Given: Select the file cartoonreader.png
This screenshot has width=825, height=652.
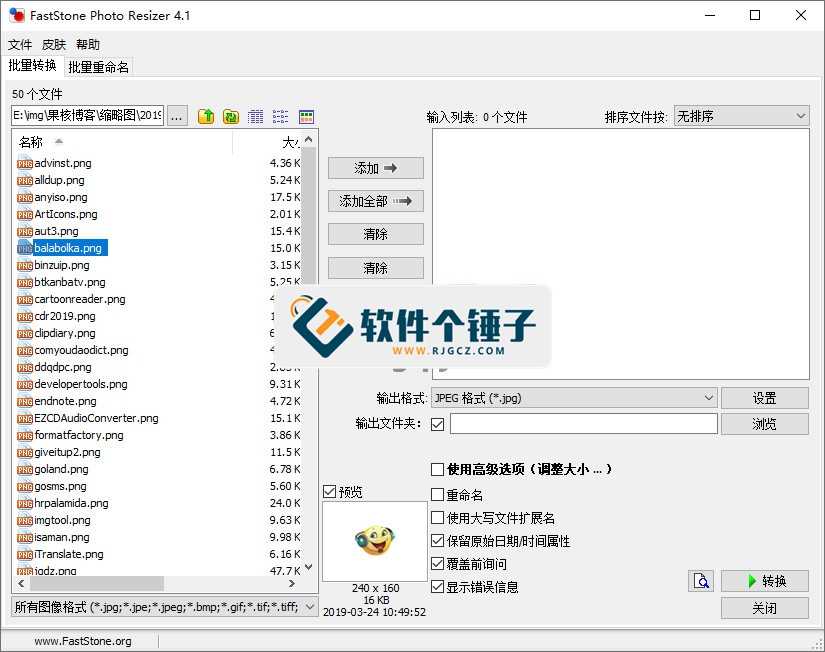Looking at the screenshot, I should click(x=80, y=299).
